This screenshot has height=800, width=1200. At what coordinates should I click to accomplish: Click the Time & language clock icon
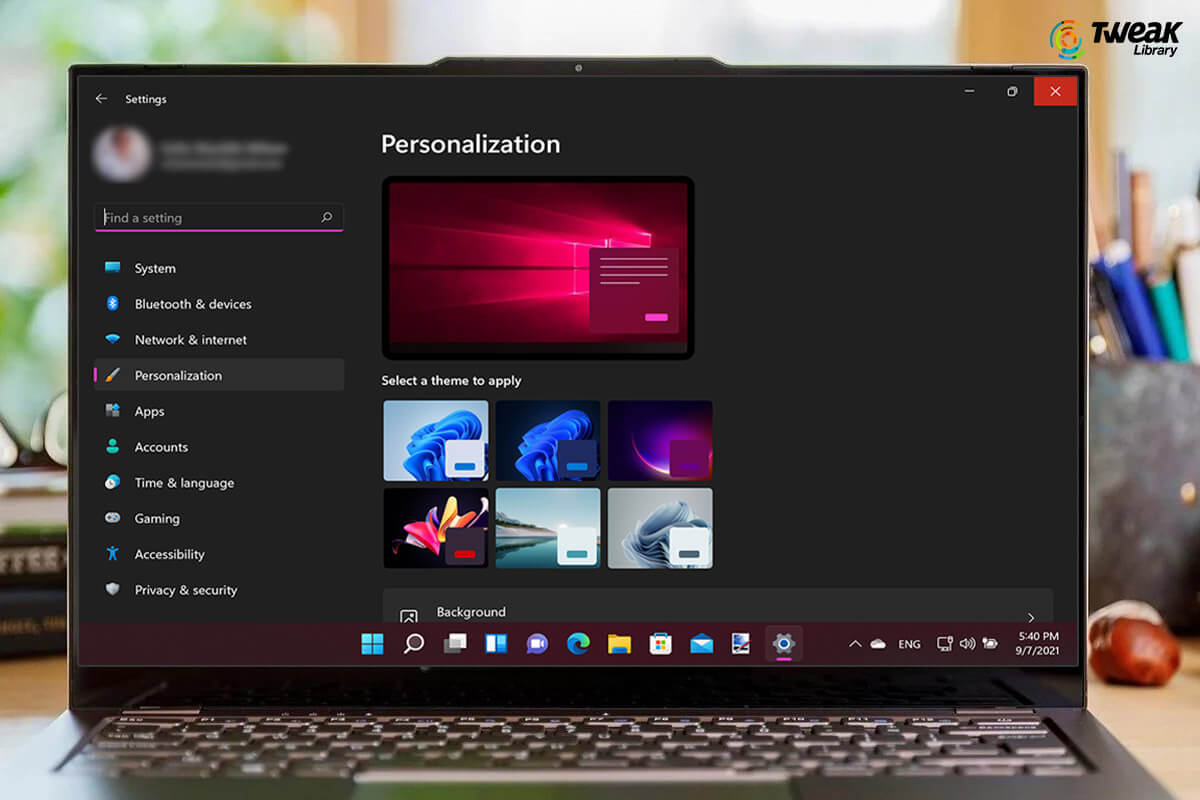(x=114, y=483)
